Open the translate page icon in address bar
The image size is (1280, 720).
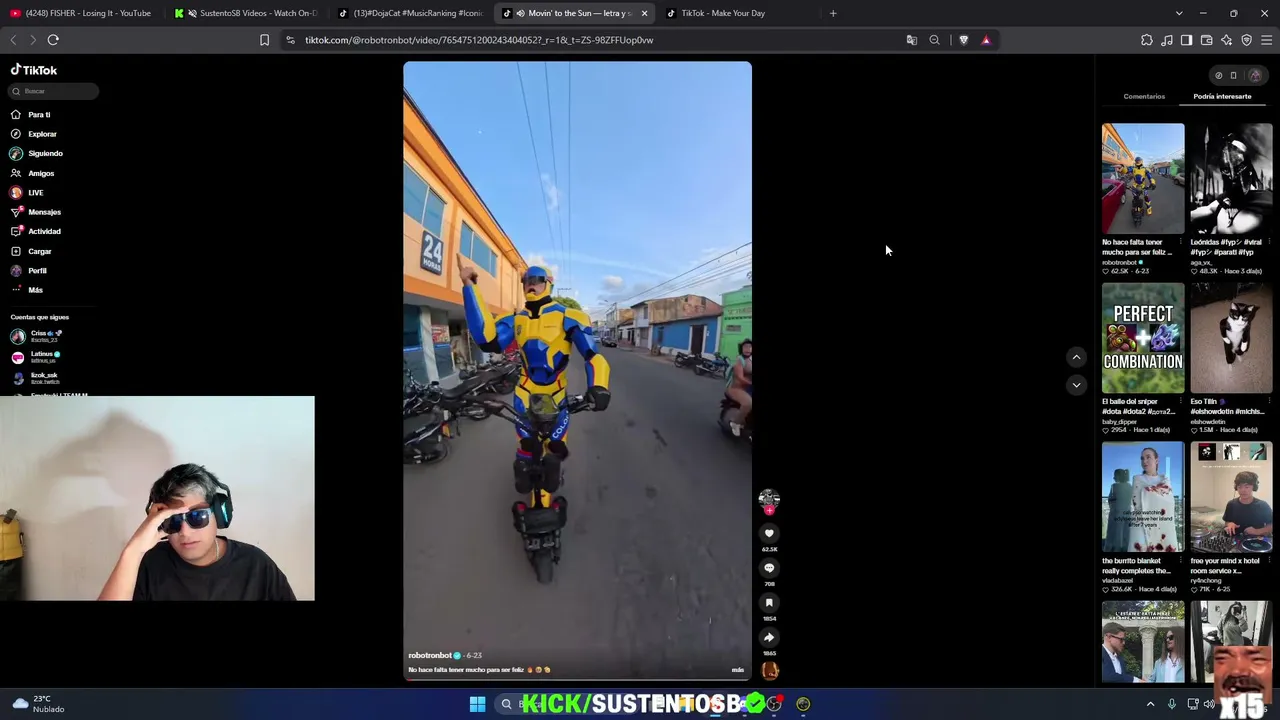(911, 40)
